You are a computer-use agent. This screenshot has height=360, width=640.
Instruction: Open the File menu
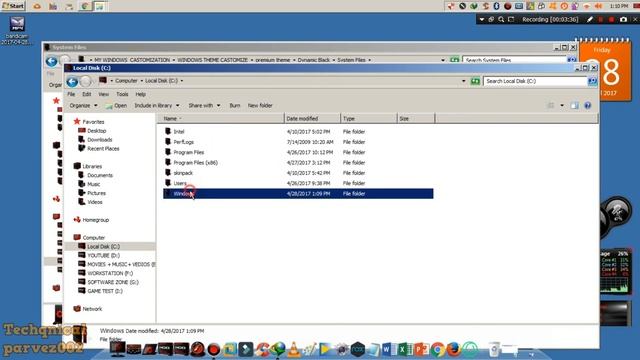click(x=71, y=94)
